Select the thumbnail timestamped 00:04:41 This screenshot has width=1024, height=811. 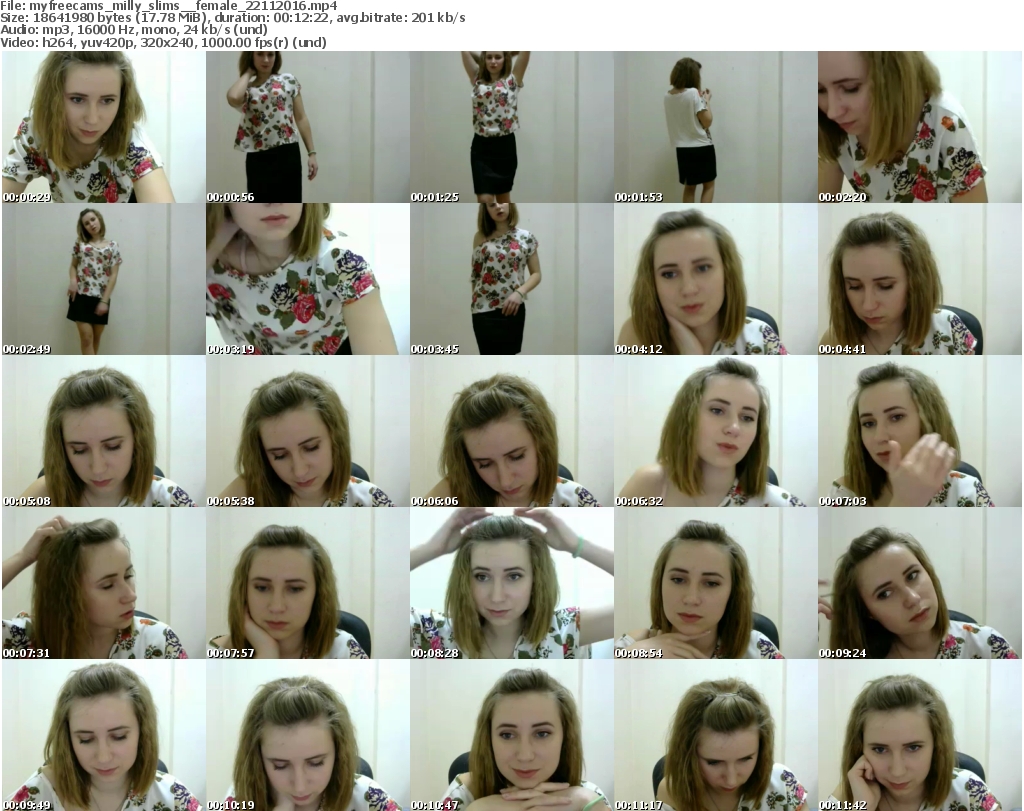(920, 279)
